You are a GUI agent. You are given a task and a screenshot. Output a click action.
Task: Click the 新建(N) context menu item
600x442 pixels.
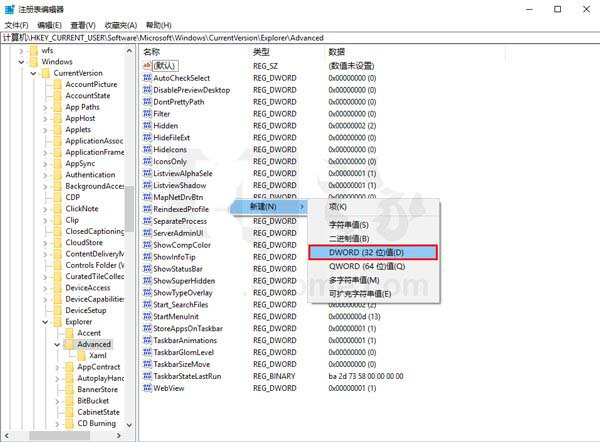coord(269,207)
